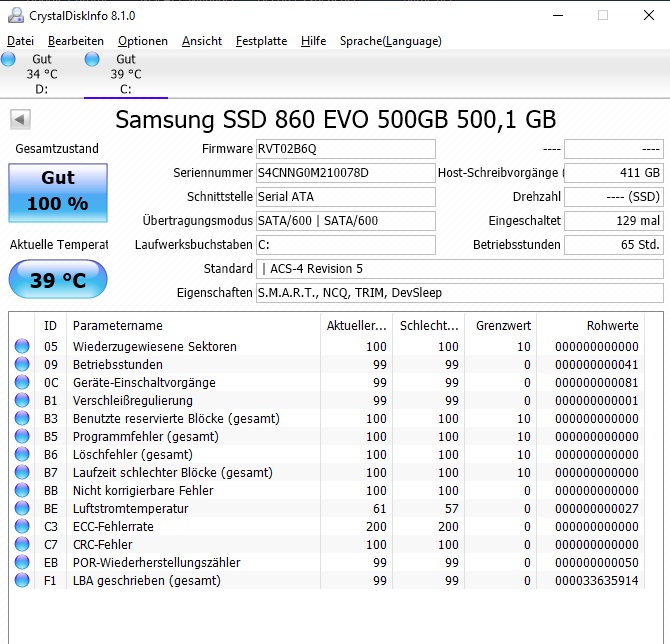670x644 pixels.
Task: Click the Eingeschaltet value 129 mal
Action: pyautogui.click(x=614, y=221)
